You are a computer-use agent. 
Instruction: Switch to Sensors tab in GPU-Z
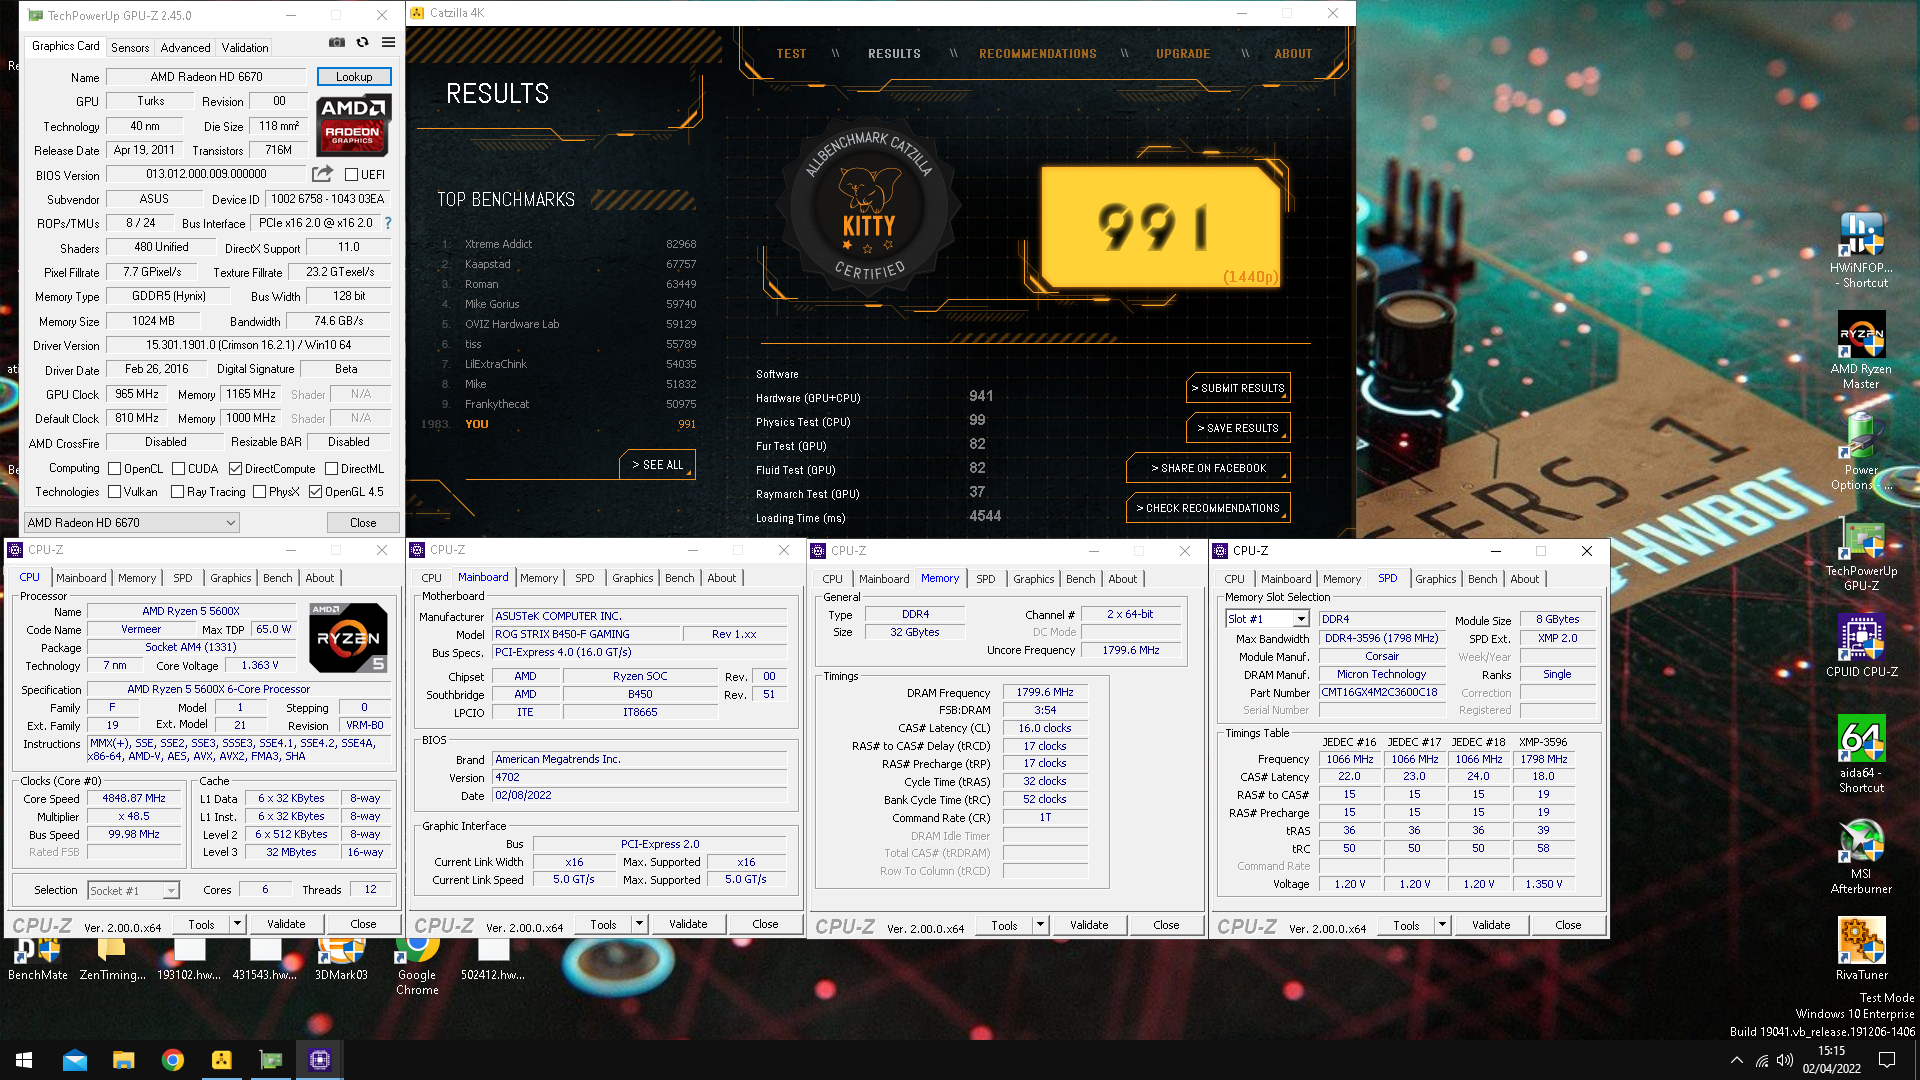point(130,48)
